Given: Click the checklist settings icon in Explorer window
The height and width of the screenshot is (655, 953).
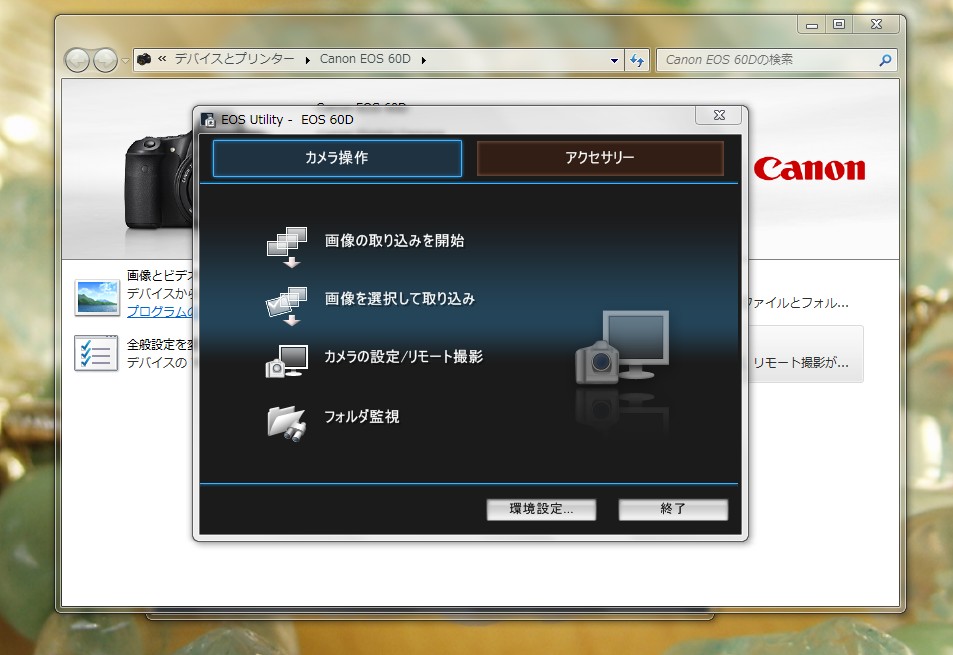Looking at the screenshot, I should (96, 352).
